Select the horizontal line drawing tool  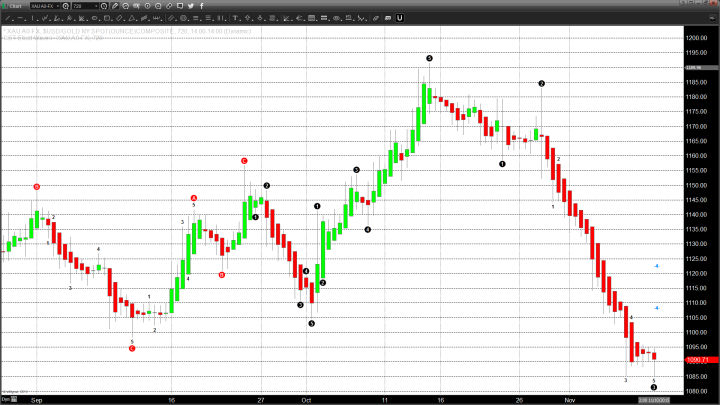[20, 18]
